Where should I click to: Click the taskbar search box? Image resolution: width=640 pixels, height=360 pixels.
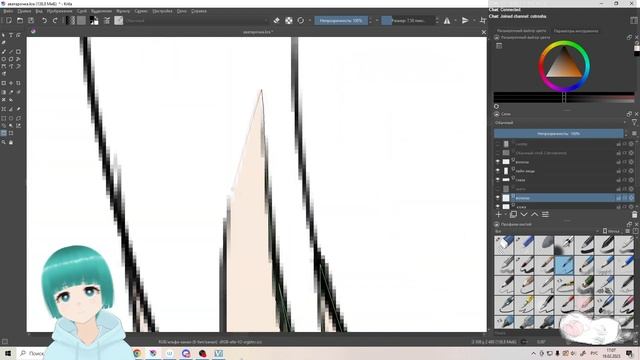point(32,353)
